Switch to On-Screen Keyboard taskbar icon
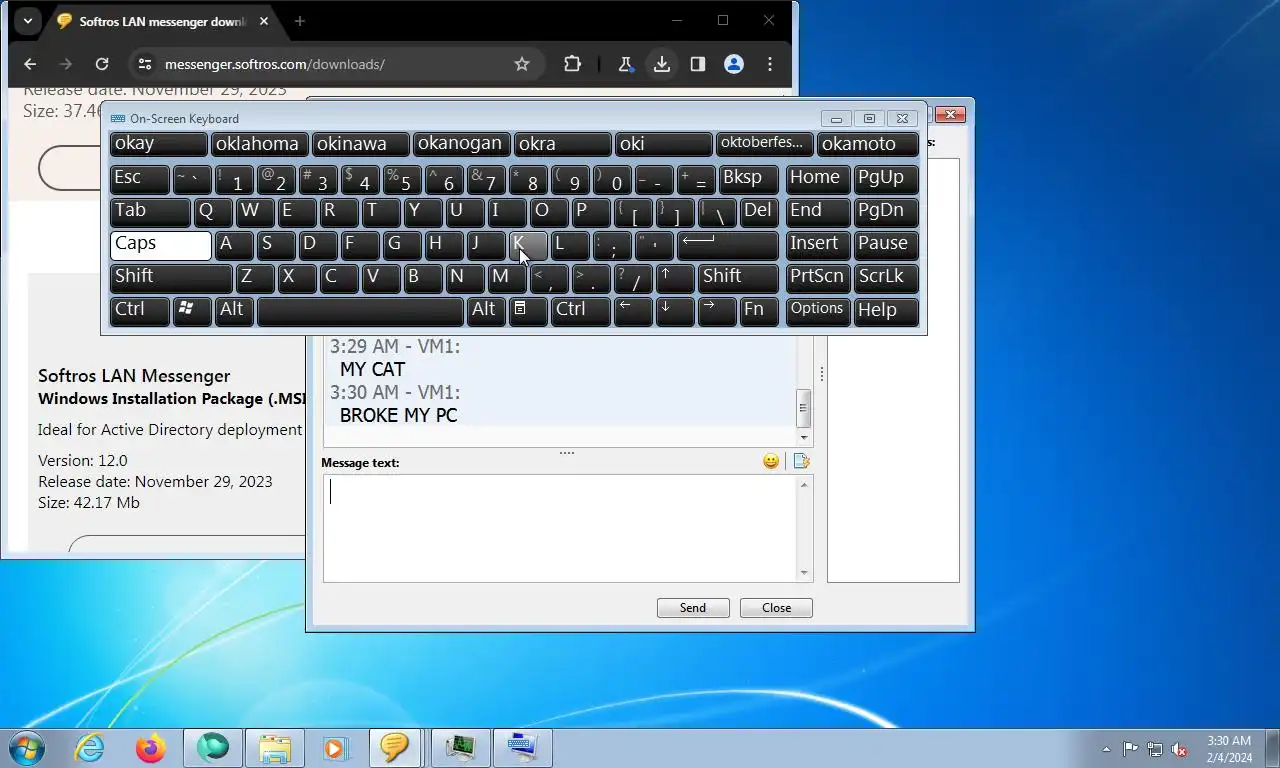 click(x=521, y=748)
